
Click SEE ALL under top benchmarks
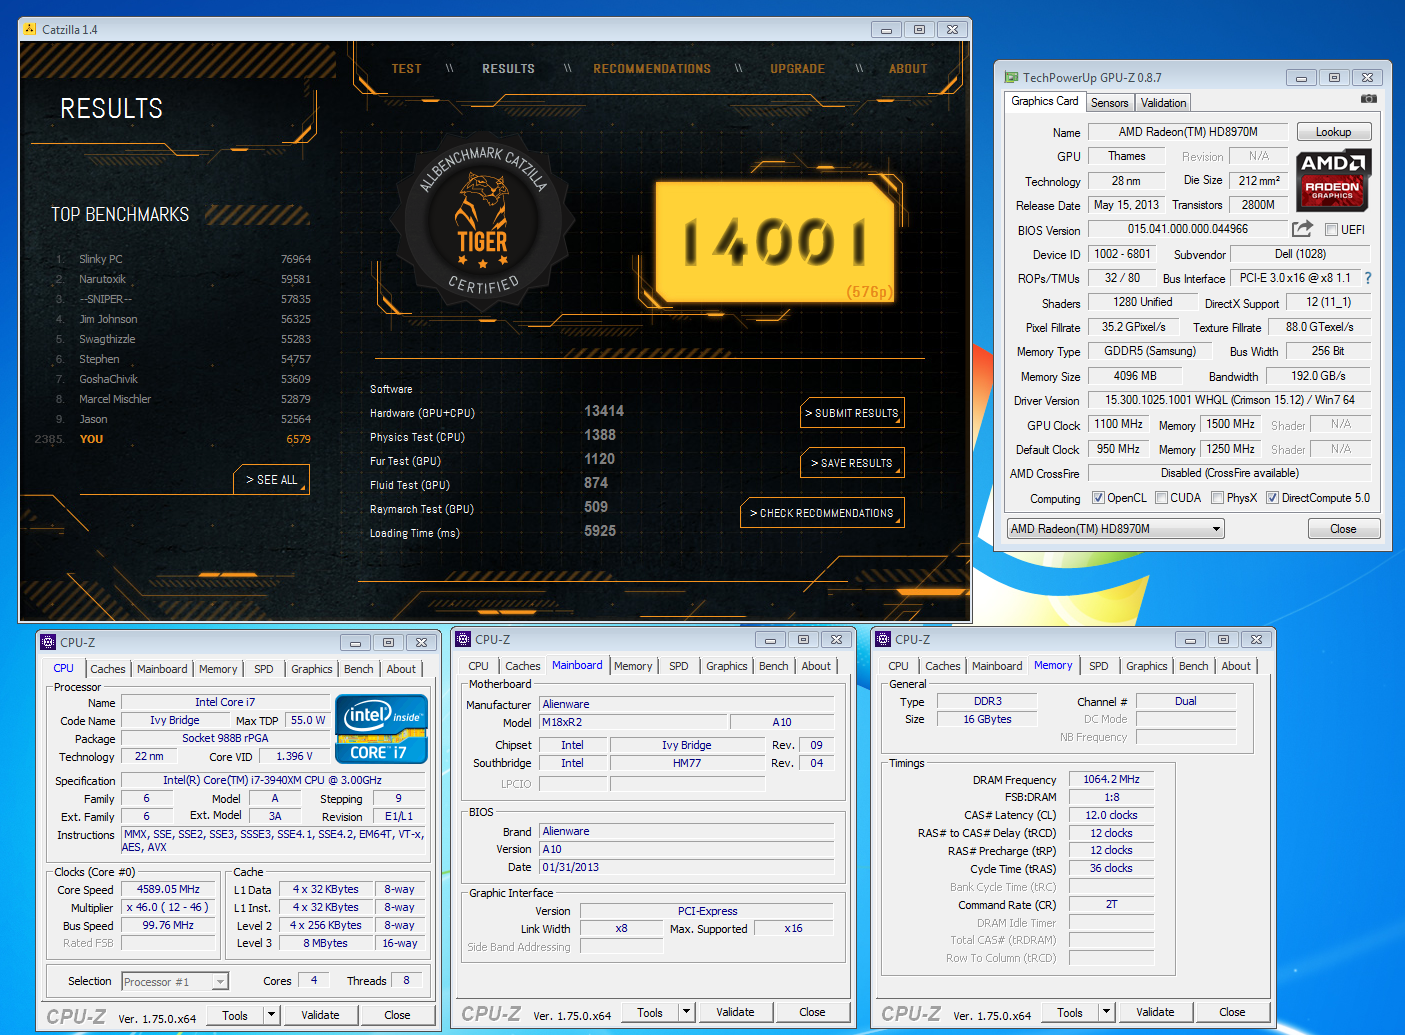point(271,480)
